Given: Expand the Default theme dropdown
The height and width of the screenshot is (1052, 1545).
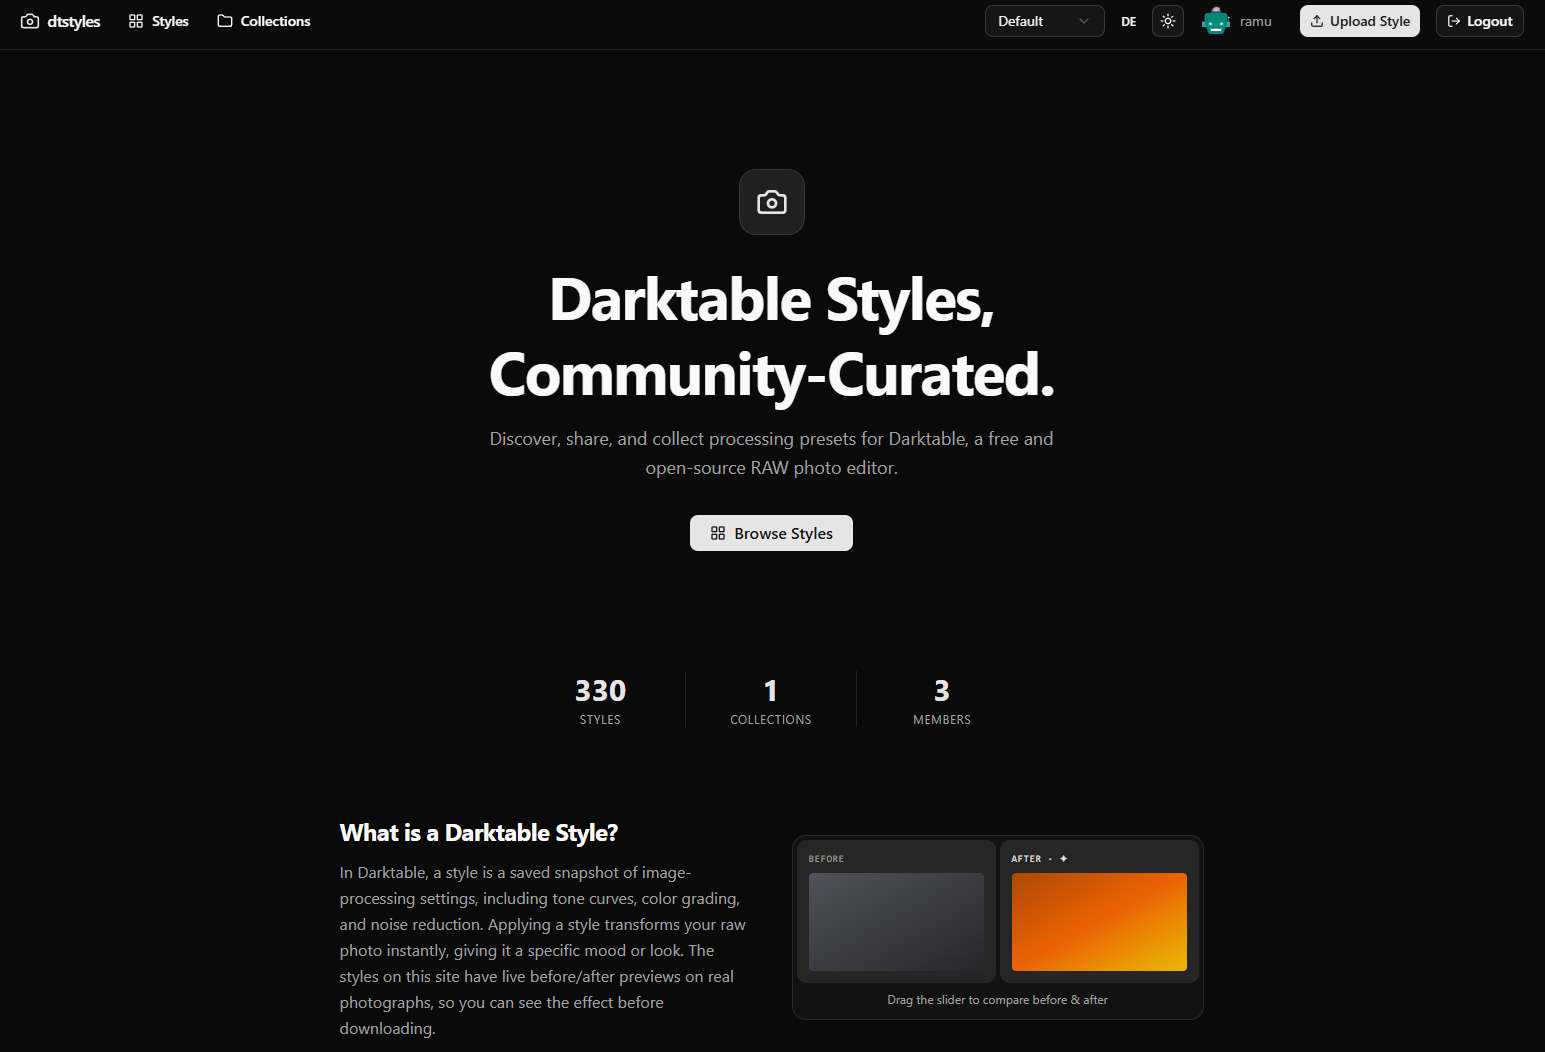Looking at the screenshot, I should [1044, 21].
